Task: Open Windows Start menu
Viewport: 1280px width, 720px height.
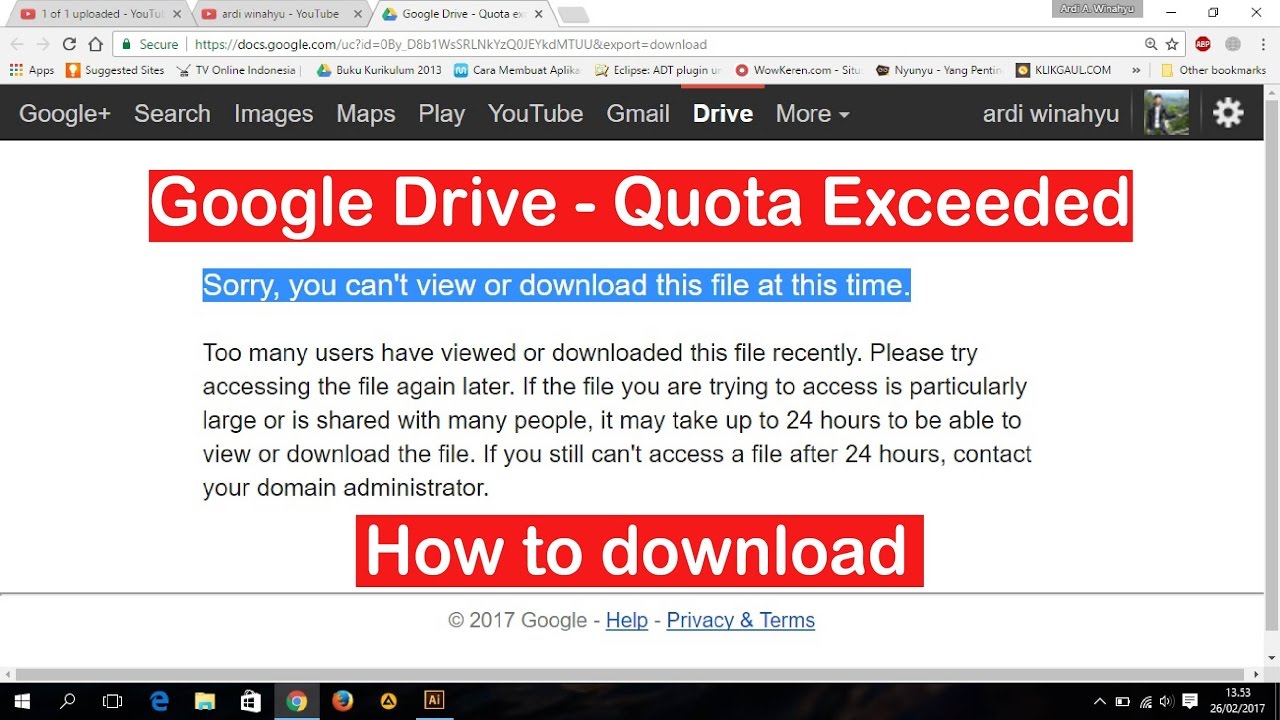Action: coord(21,701)
